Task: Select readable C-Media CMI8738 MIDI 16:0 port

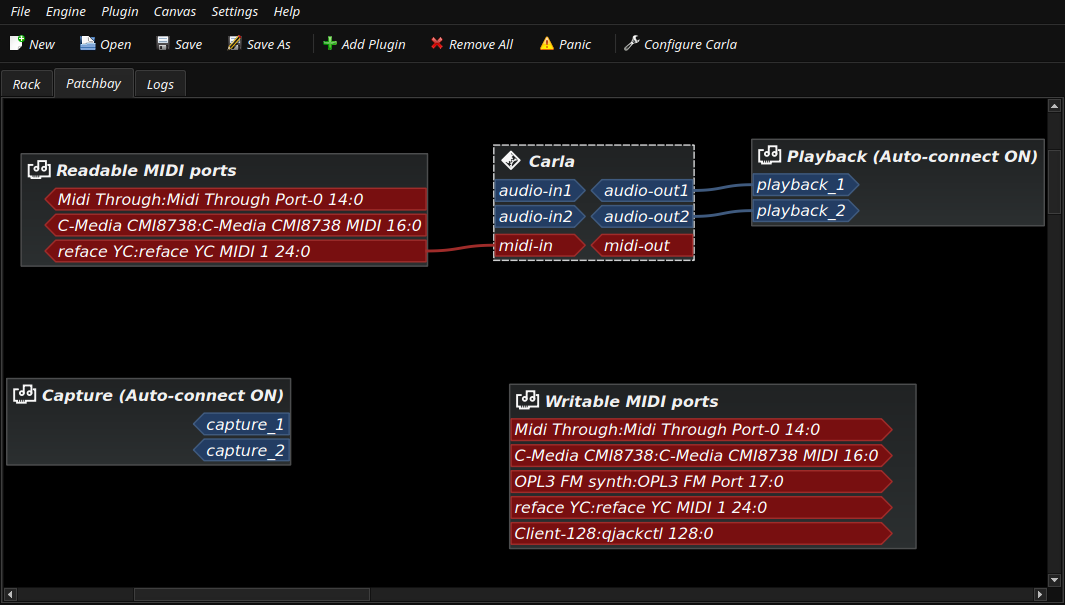Action: (x=236, y=225)
